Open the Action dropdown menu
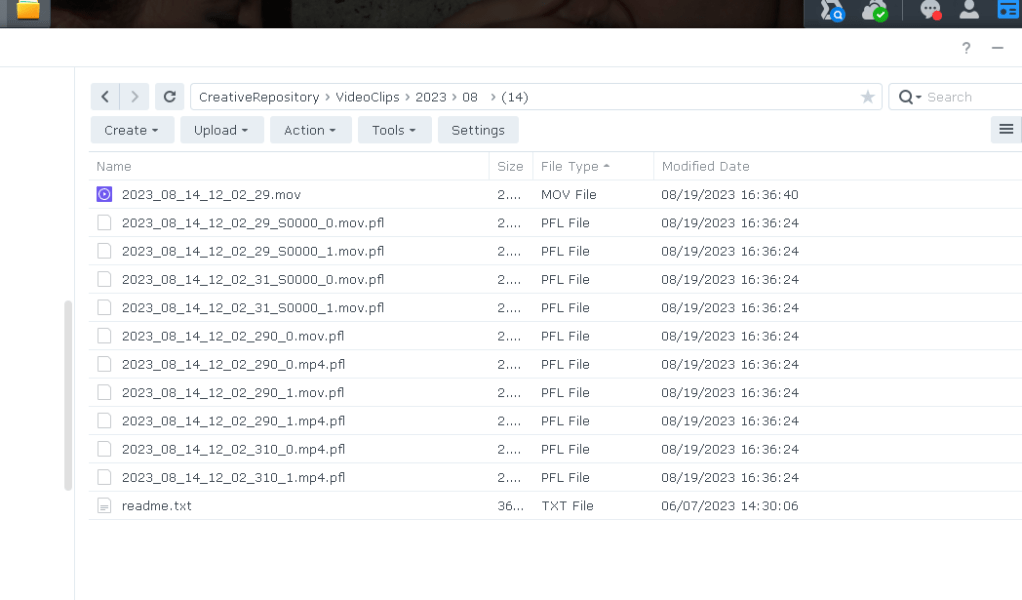Viewport: 1022px width, 600px height. pos(311,130)
